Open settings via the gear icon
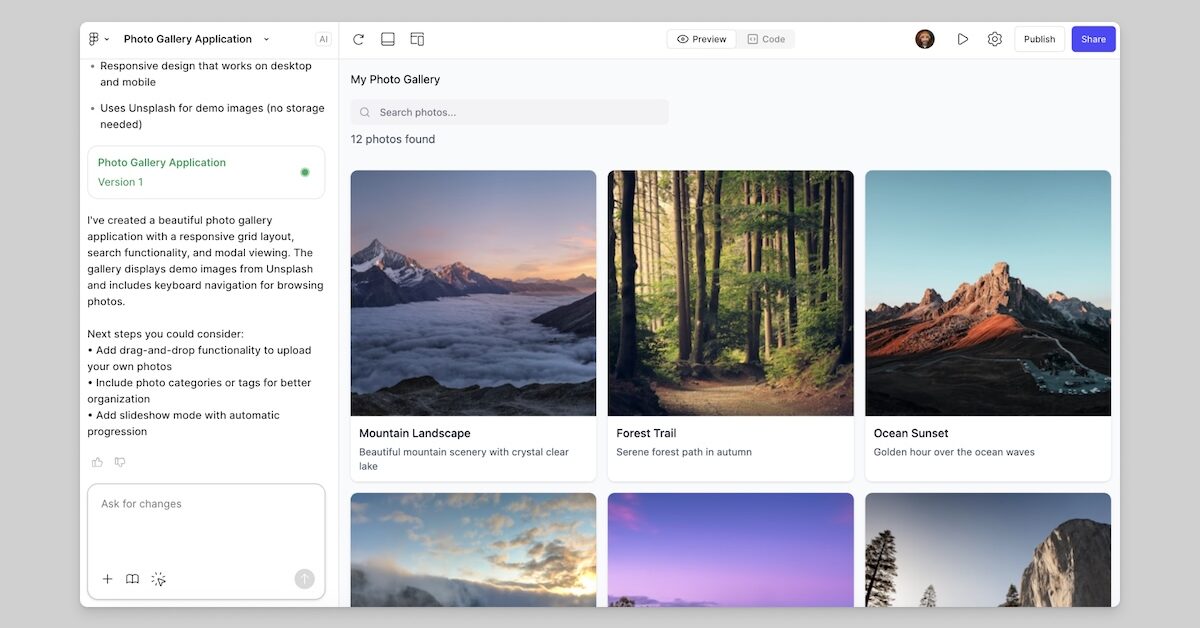This screenshot has width=1200, height=628. point(994,38)
